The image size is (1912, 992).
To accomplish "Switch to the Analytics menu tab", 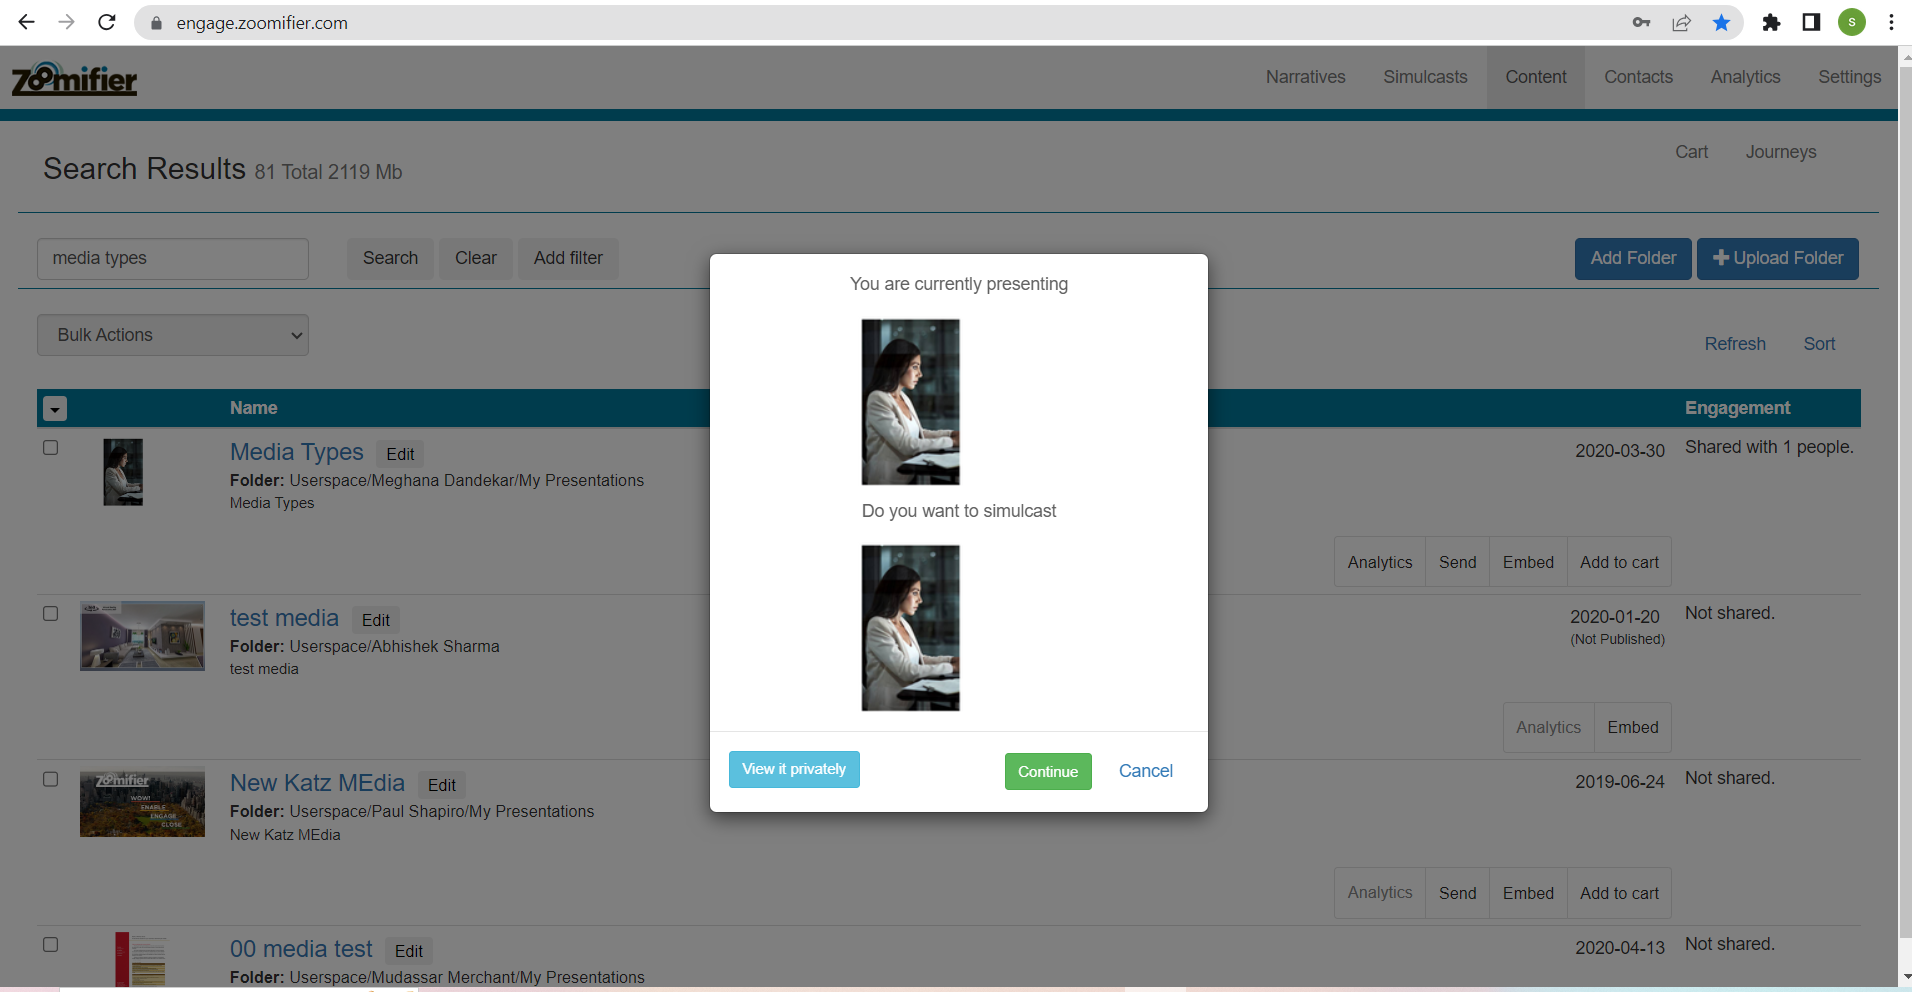I will pyautogui.click(x=1745, y=77).
